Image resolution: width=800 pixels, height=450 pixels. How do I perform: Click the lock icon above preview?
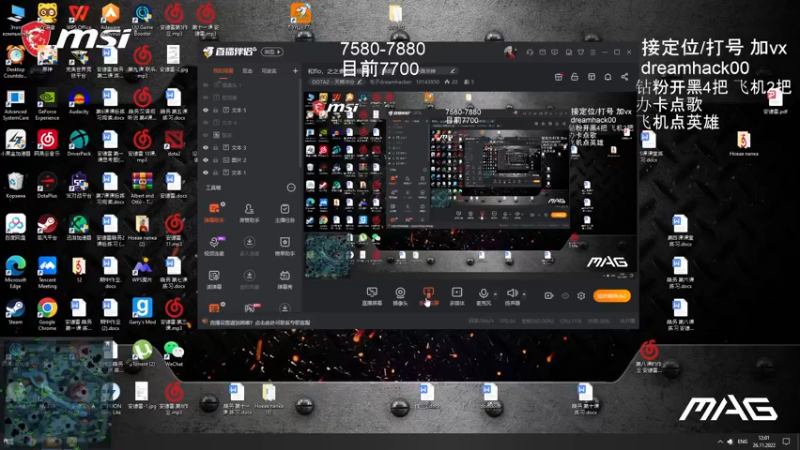click(574, 77)
